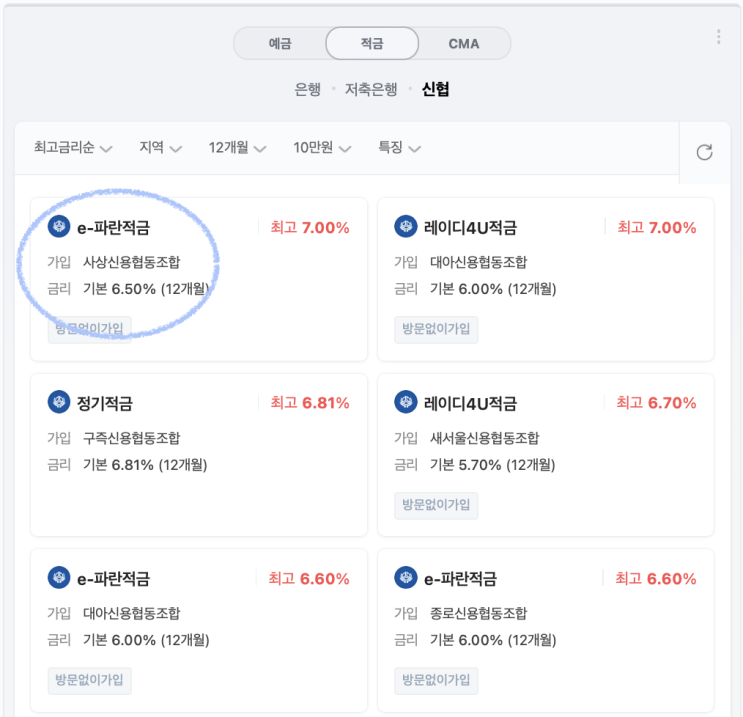The height and width of the screenshot is (717, 743).
Task: Open 레이디4U적금 title from 대아신용협동조합
Action: click(470, 228)
